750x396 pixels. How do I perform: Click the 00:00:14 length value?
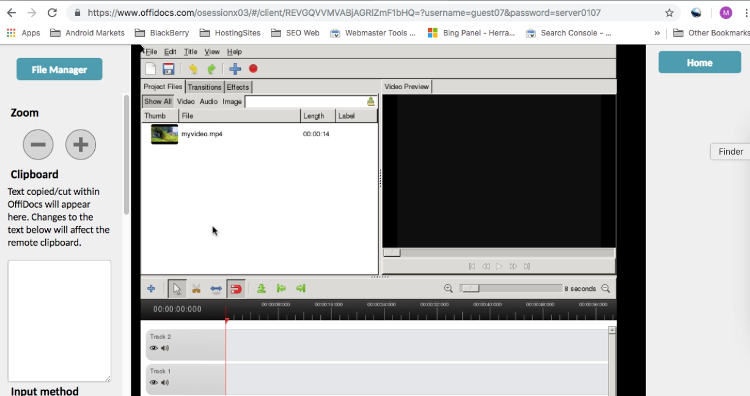point(316,134)
